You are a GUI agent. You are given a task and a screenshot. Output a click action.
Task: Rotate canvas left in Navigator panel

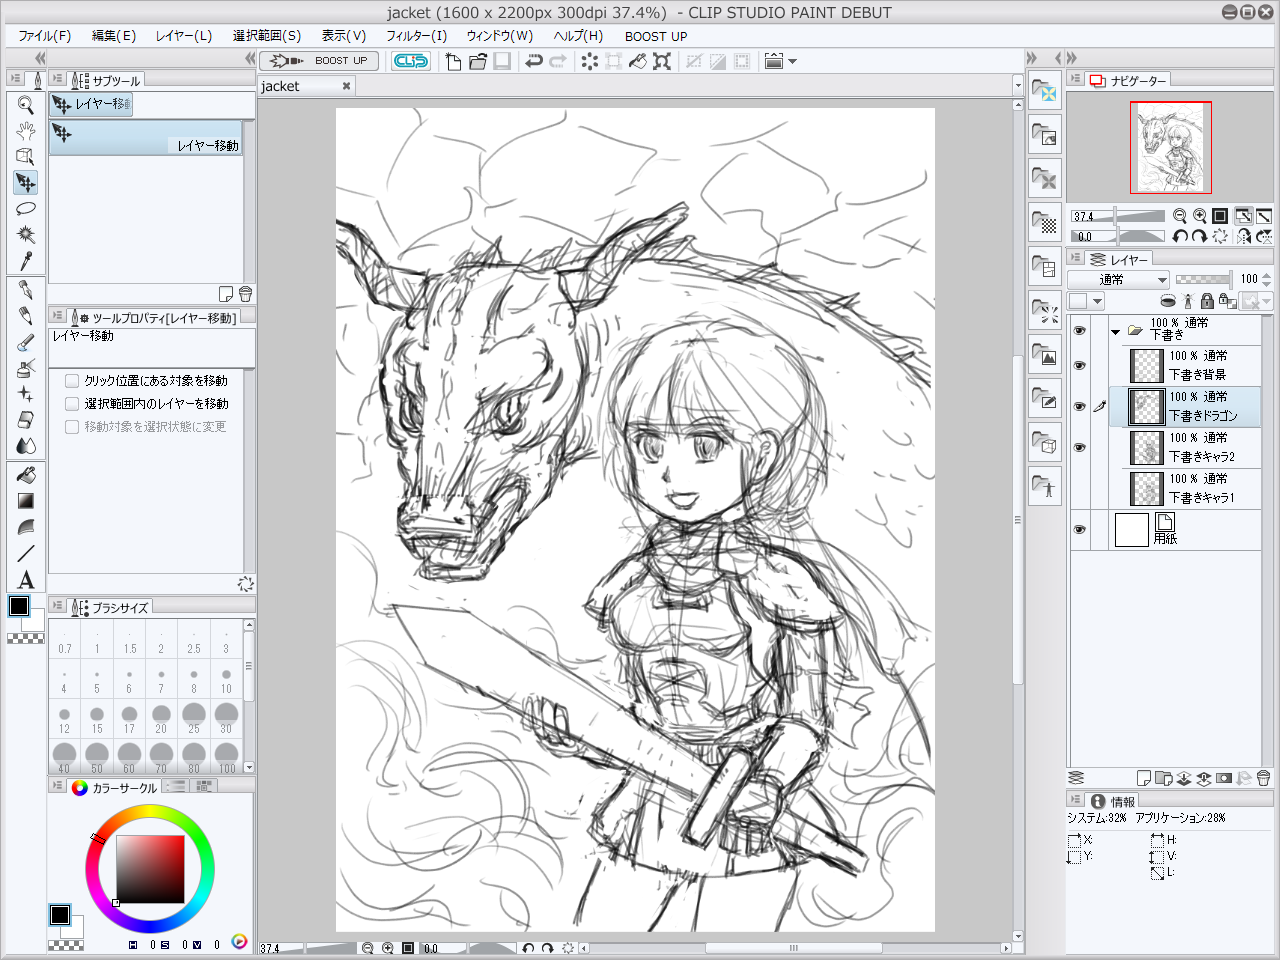tap(1180, 237)
